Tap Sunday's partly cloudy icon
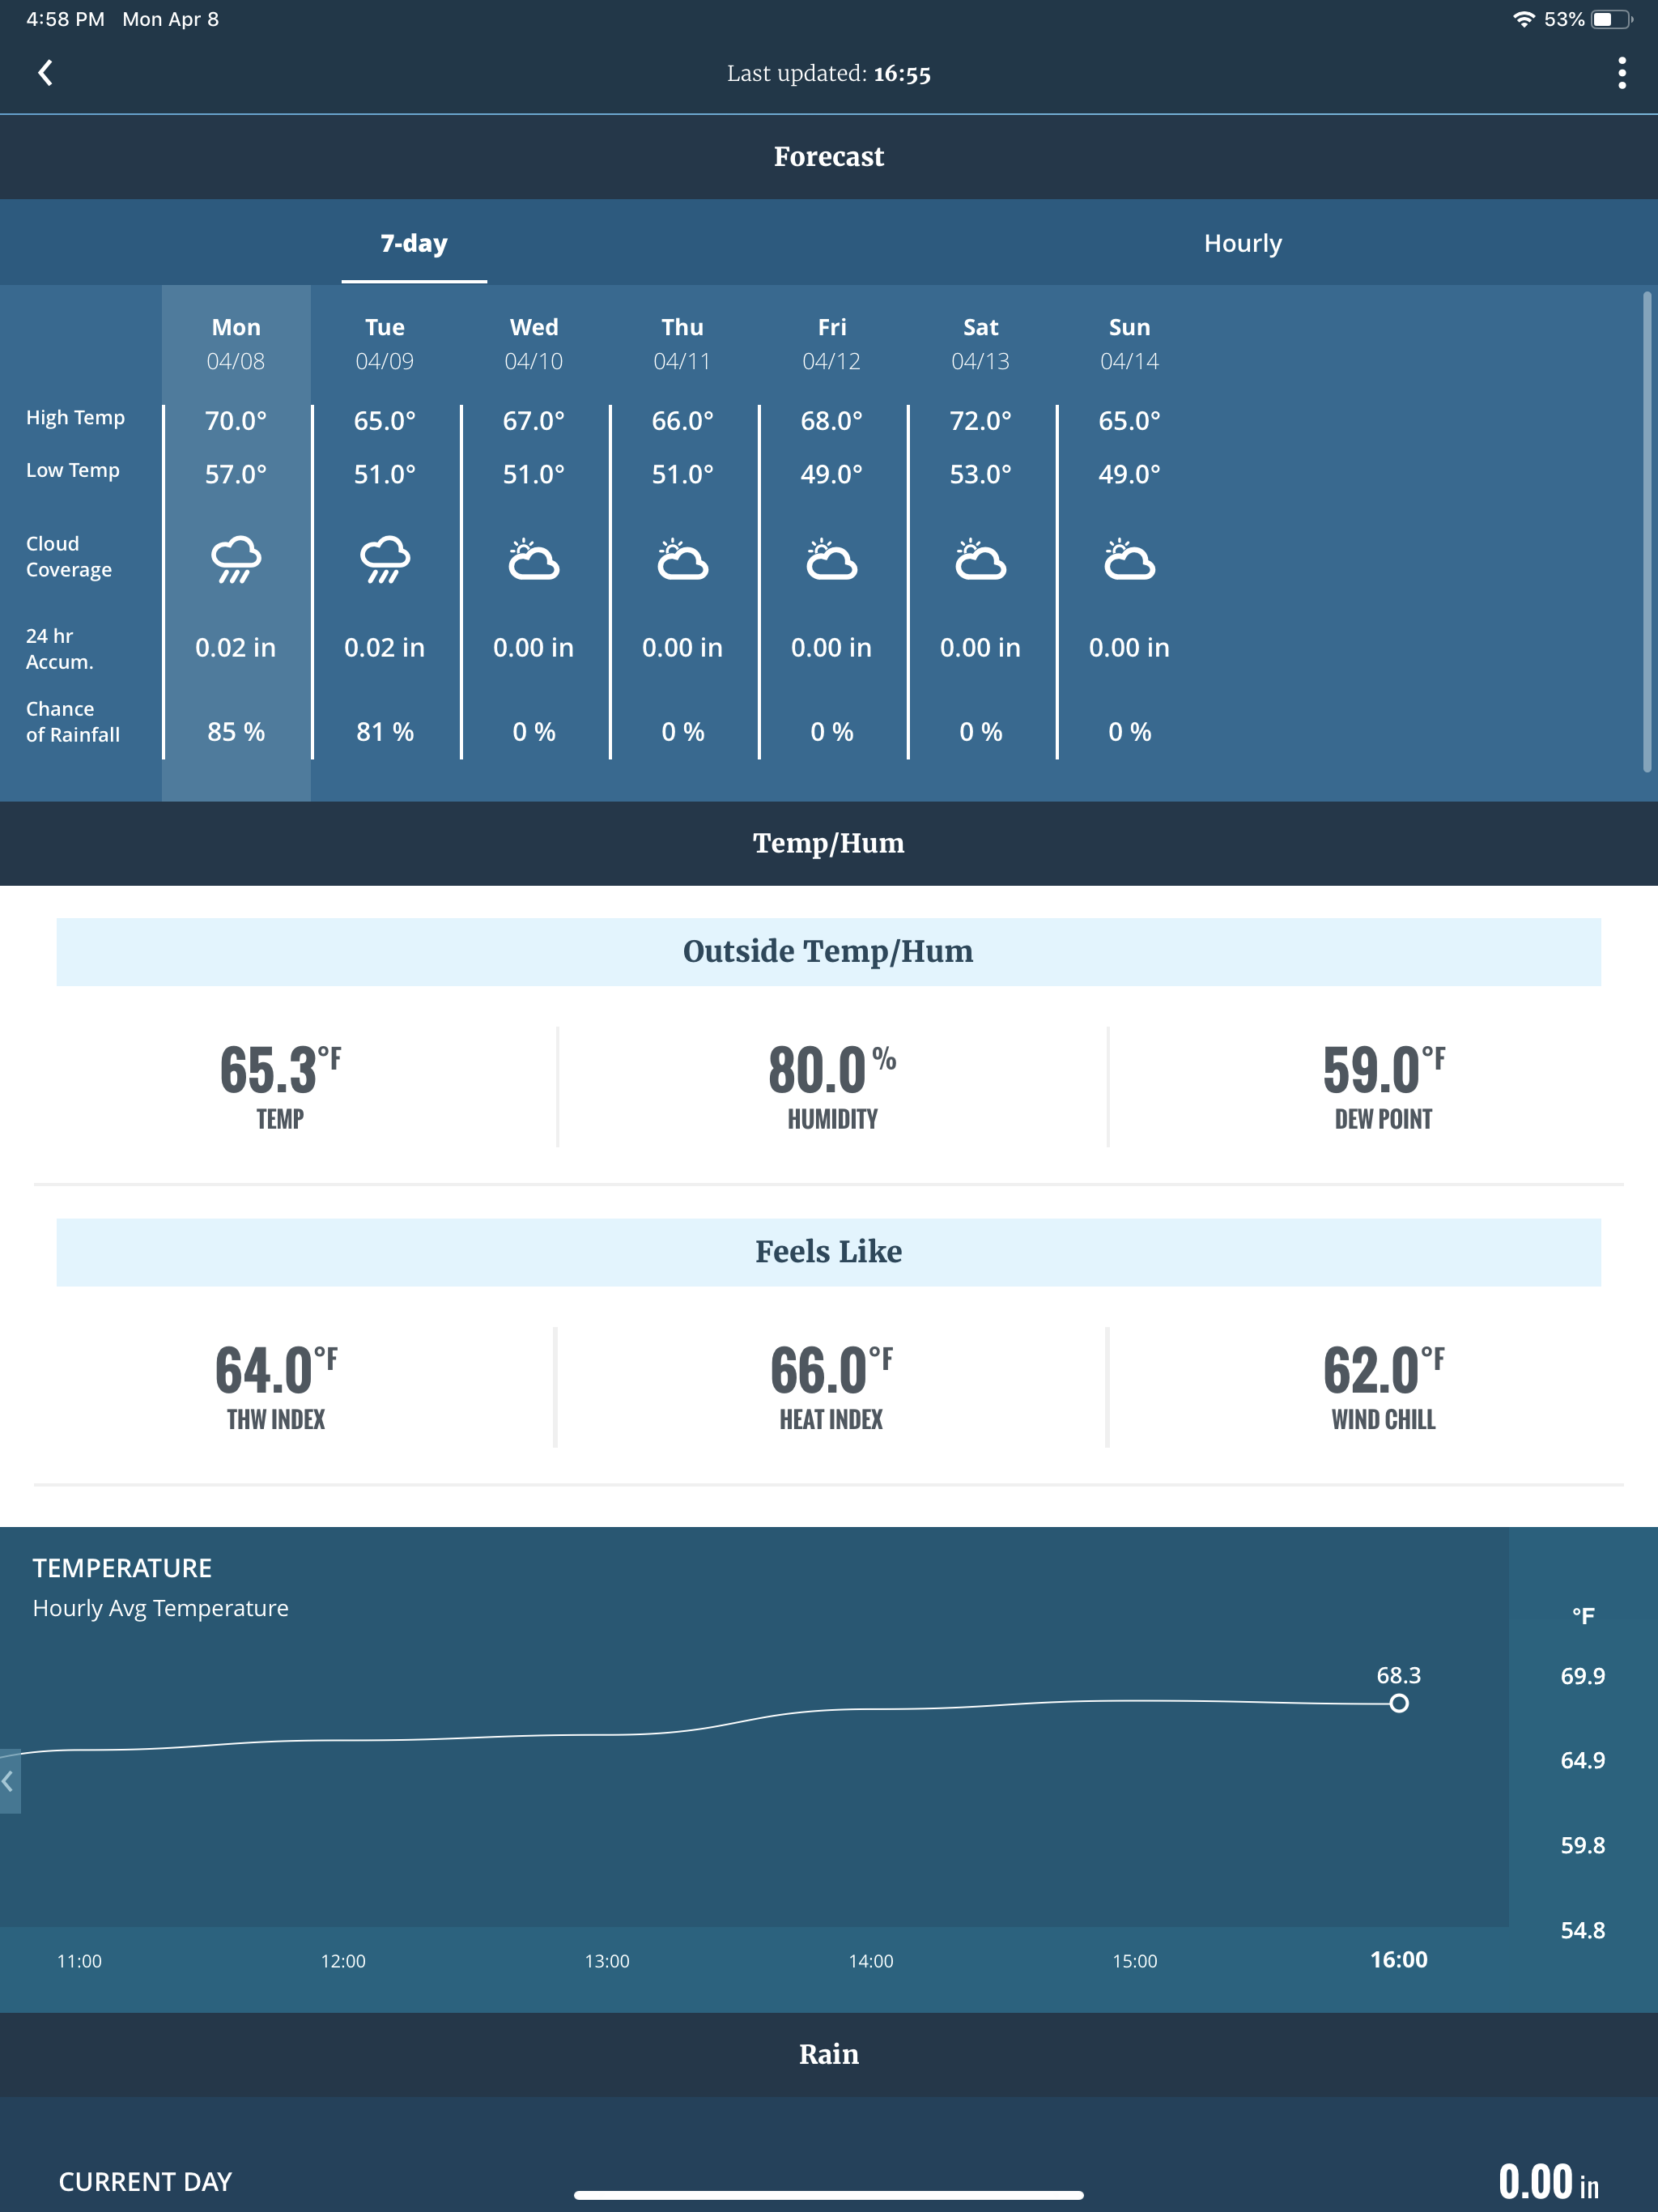 [1129, 560]
